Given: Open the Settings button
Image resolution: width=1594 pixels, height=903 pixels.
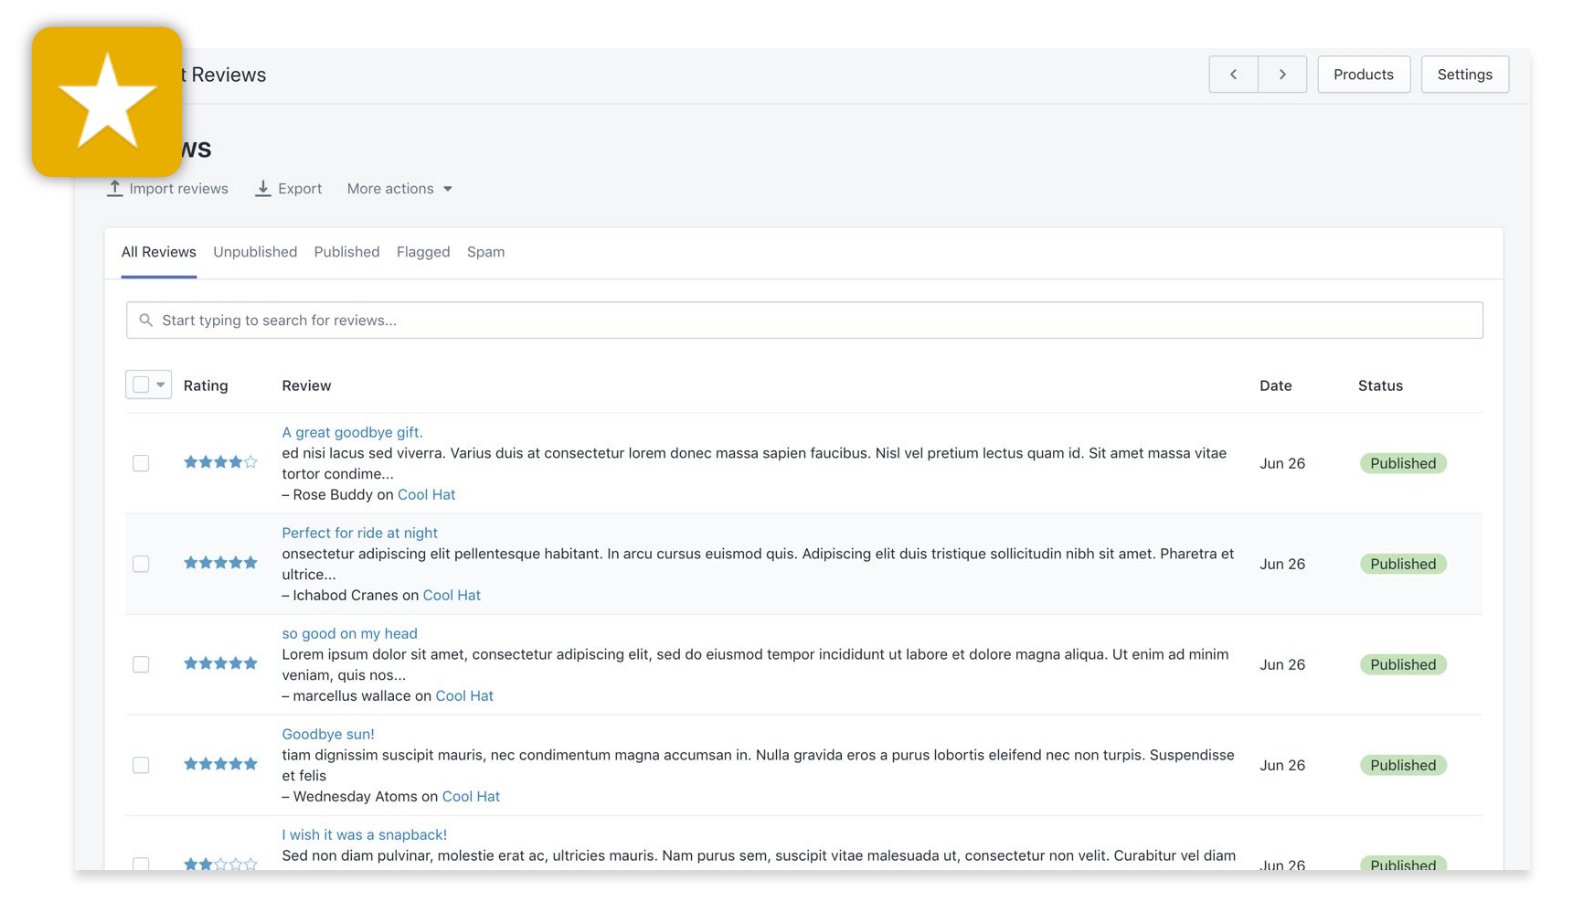Looking at the screenshot, I should (x=1465, y=74).
